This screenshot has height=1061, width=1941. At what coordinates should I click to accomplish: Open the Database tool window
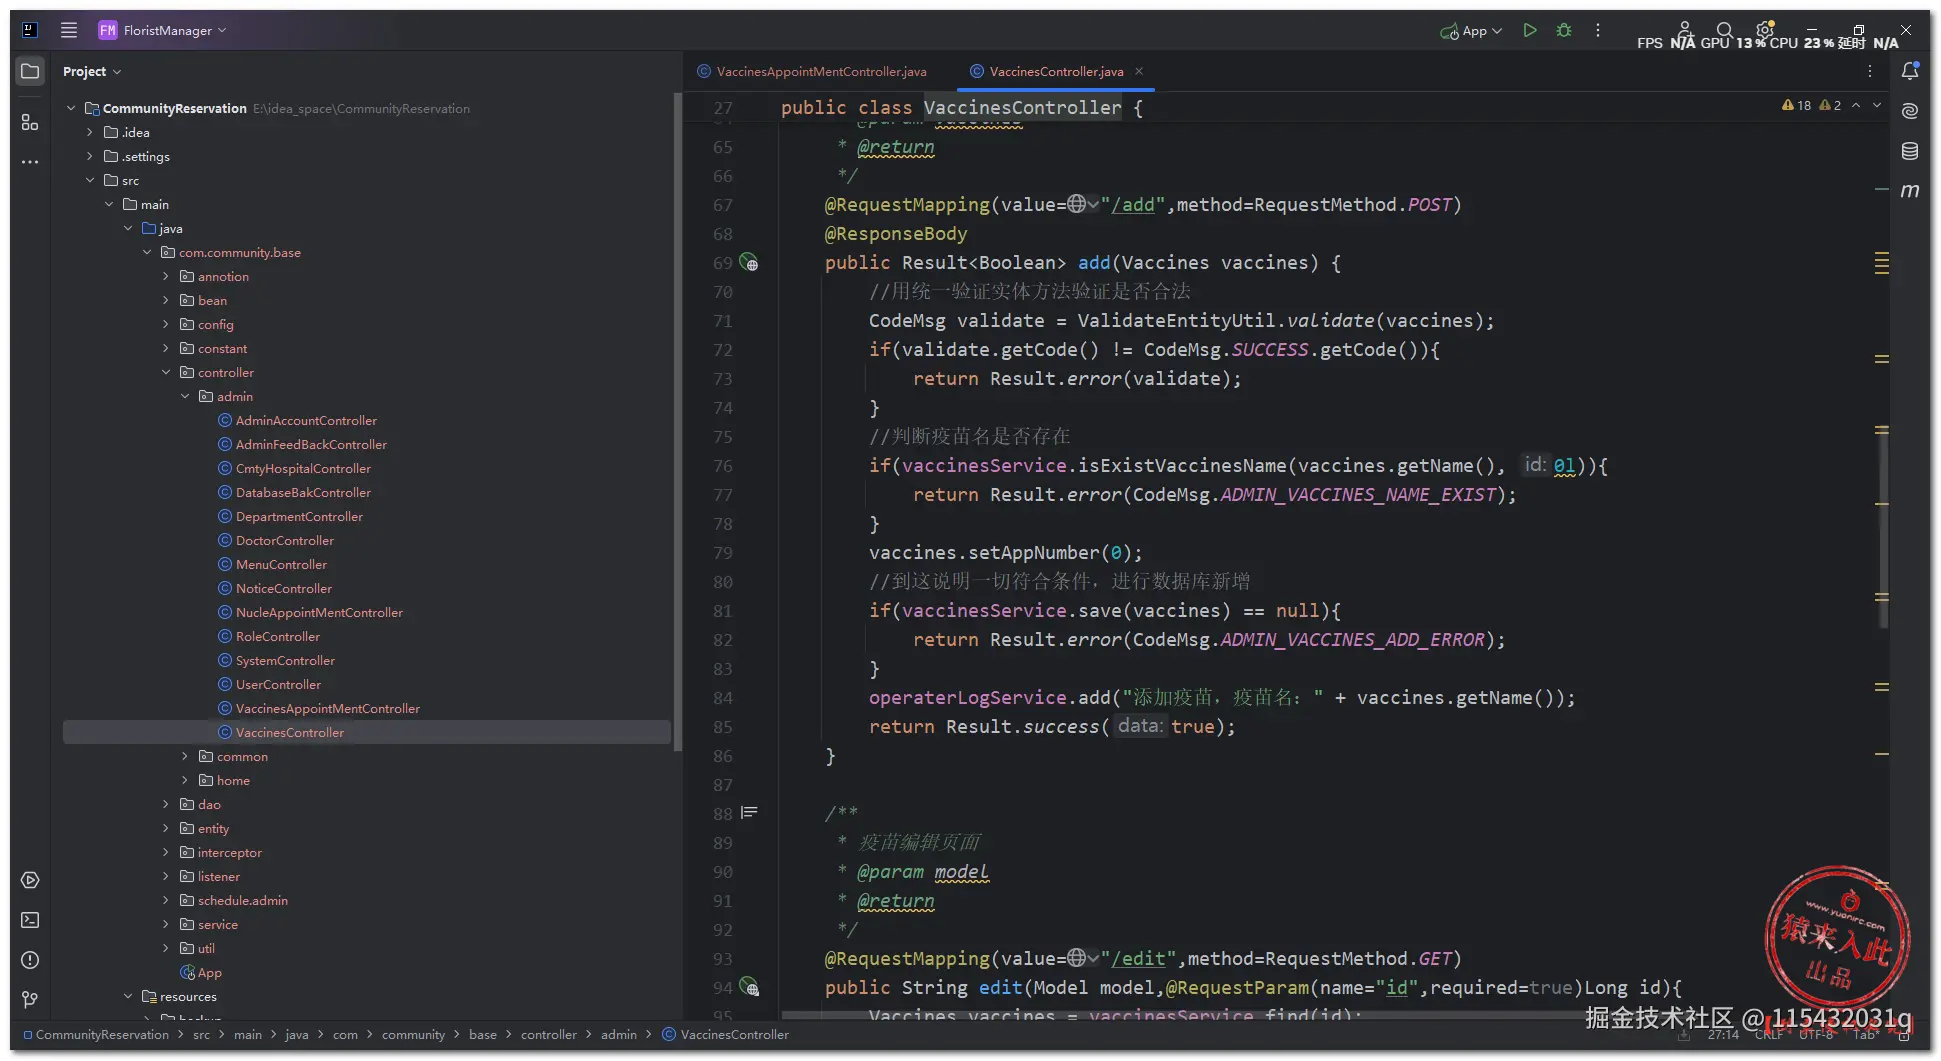pos(1910,151)
